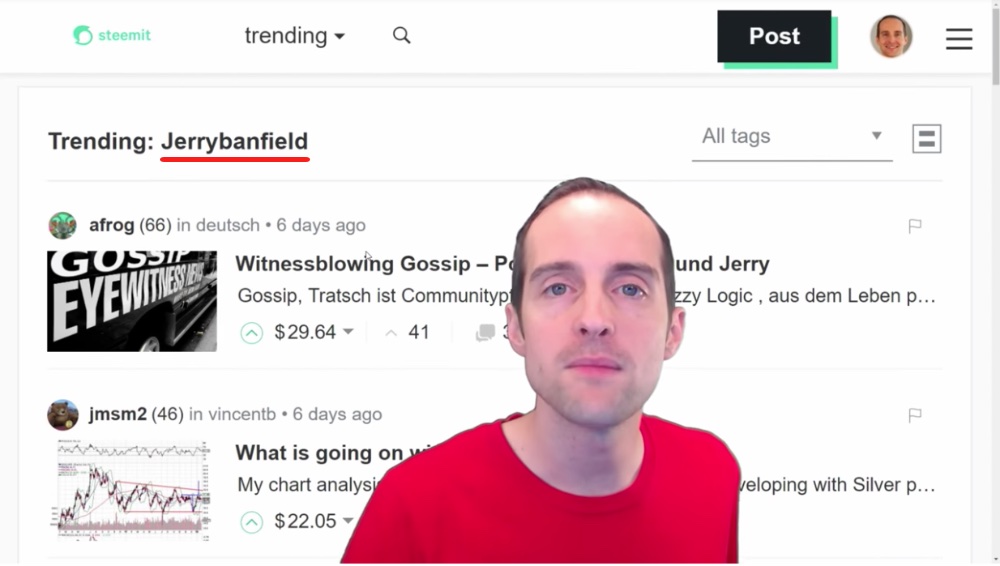The width and height of the screenshot is (1000, 566).
Task: Open afrog's avatar profile picture
Action: 62,225
